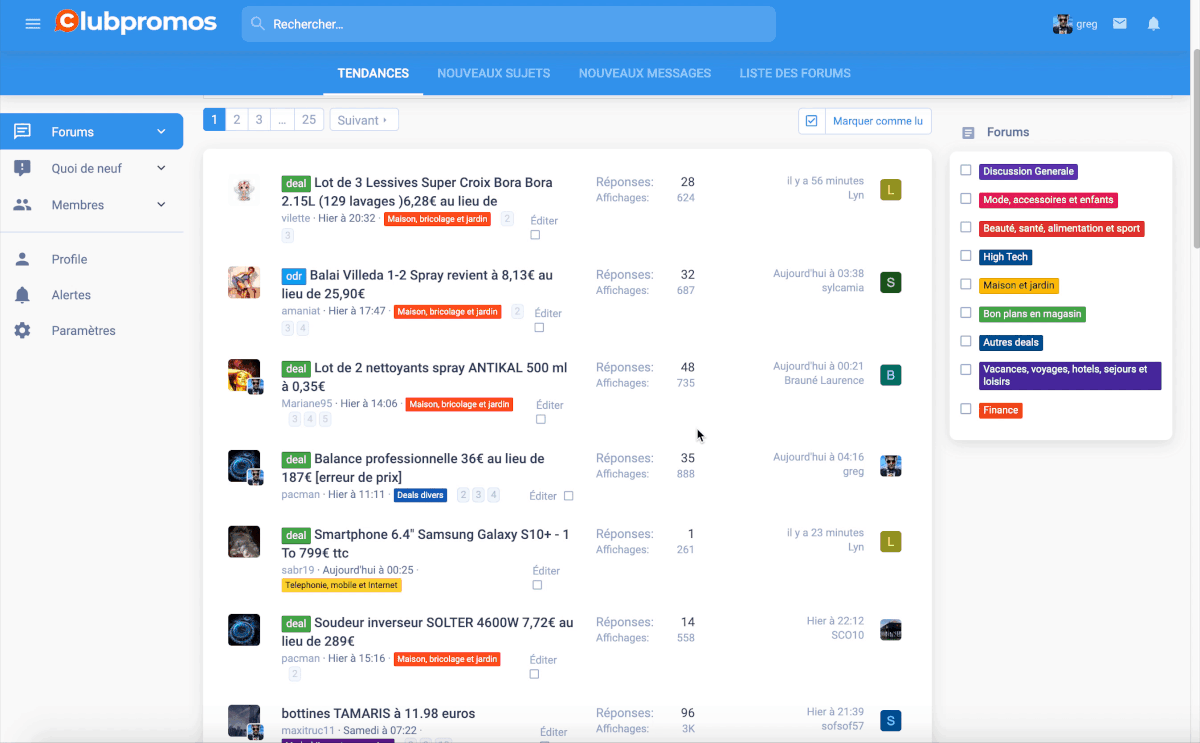Click into the Rechercher search field

508,24
